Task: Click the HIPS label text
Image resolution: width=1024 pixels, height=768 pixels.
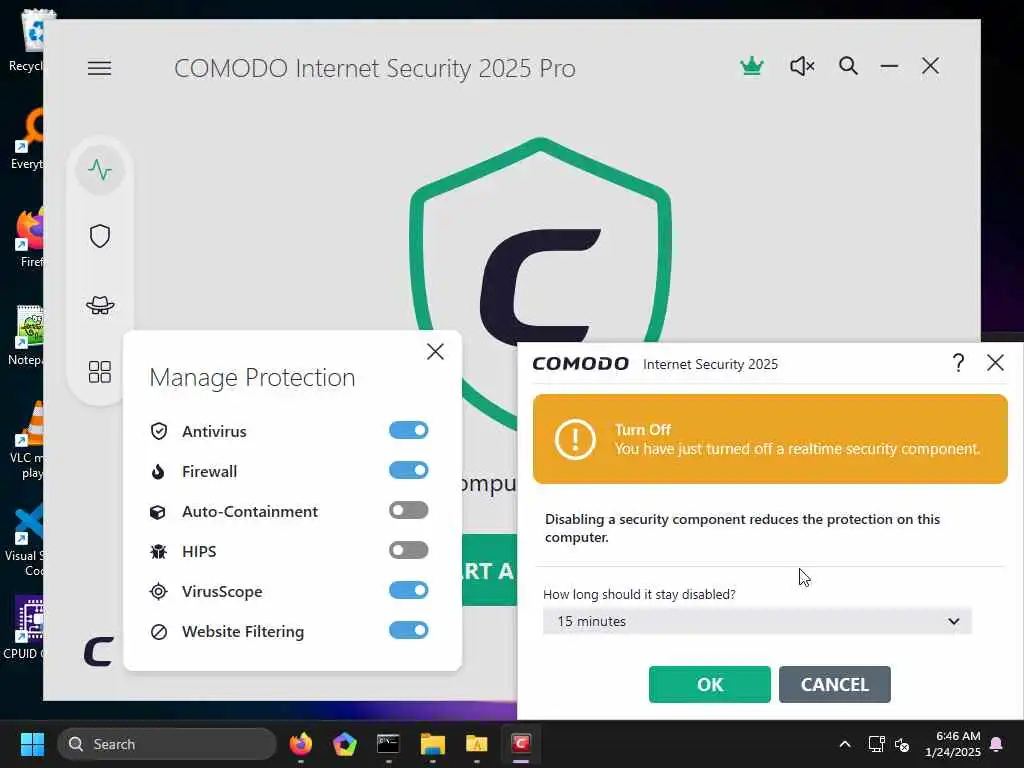Action: [x=199, y=552]
